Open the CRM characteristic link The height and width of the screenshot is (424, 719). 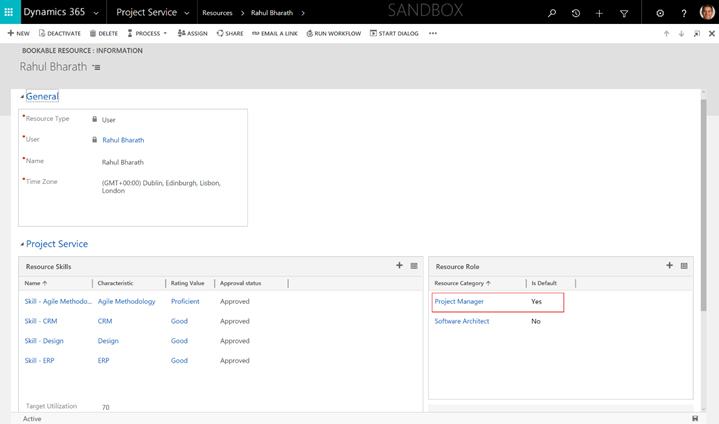click(105, 321)
